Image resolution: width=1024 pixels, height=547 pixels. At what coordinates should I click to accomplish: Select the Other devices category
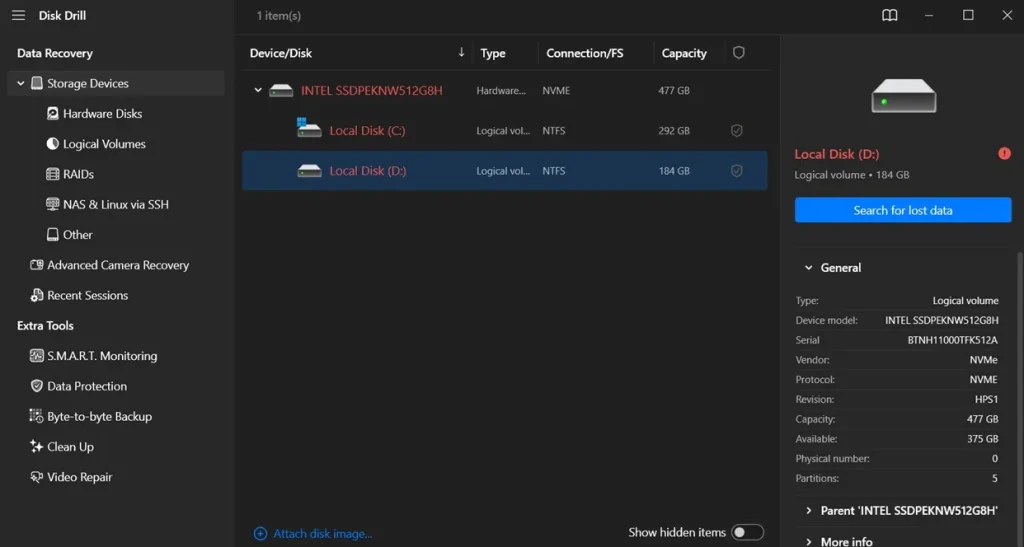point(78,234)
